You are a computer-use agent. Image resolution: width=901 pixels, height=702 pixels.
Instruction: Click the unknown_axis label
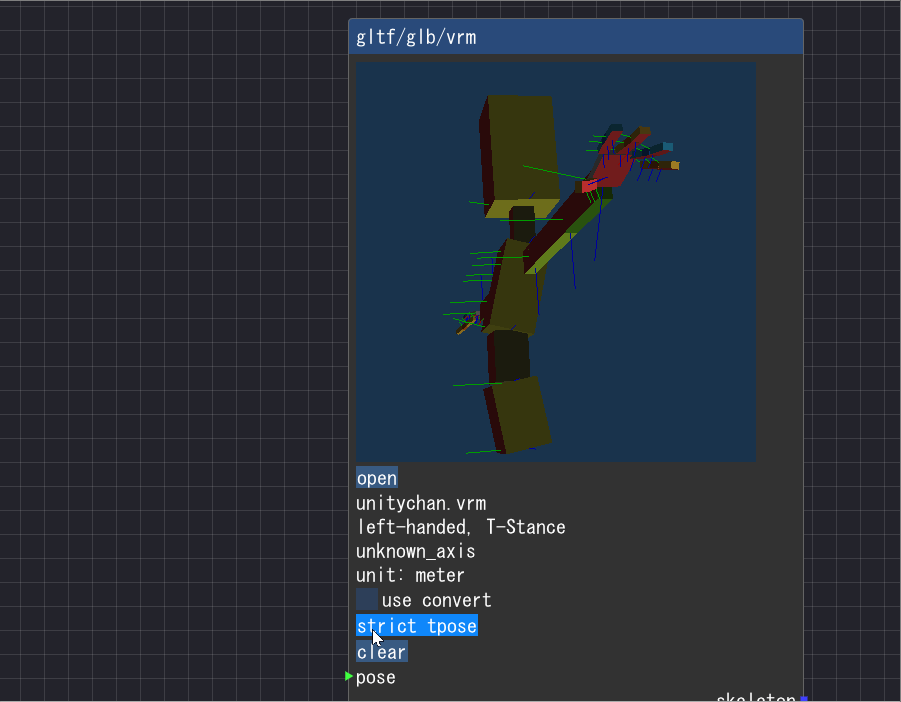tap(415, 551)
